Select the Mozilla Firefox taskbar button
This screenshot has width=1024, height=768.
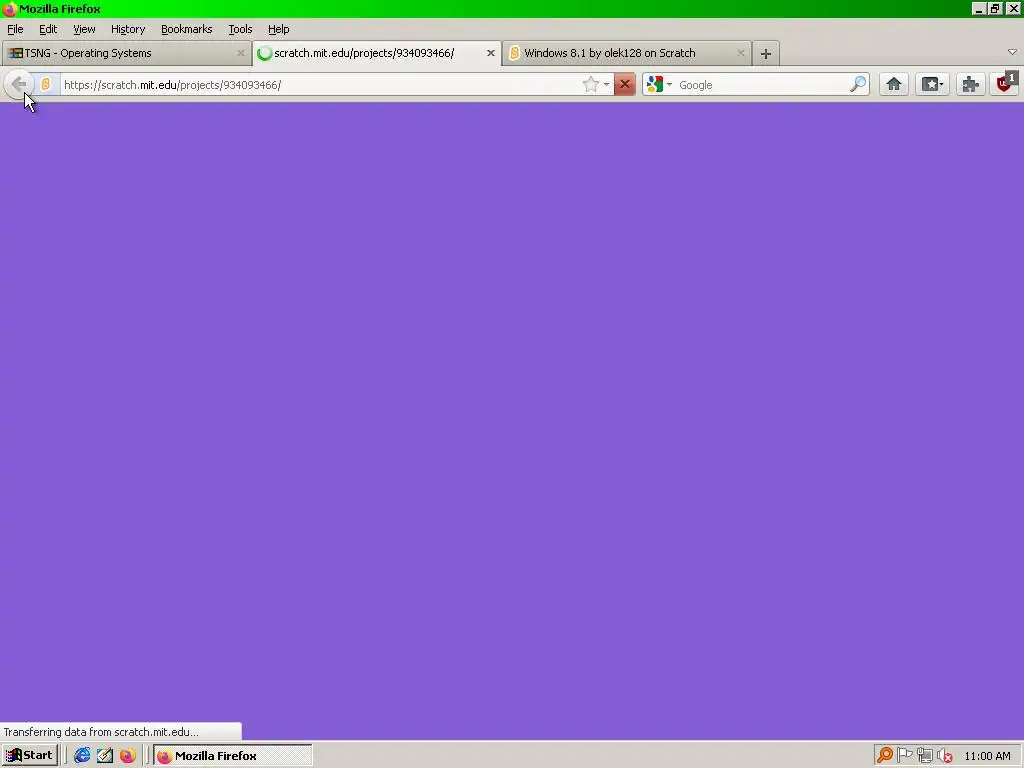(x=232, y=756)
